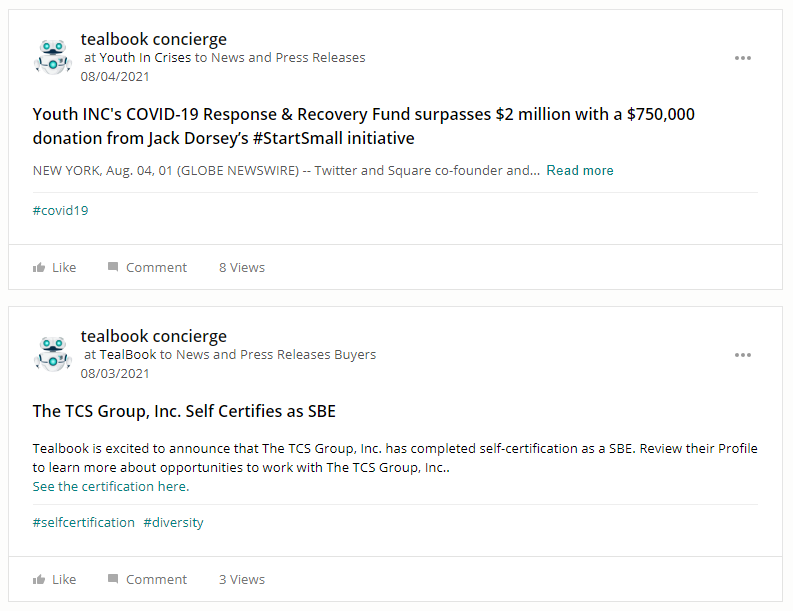Screen dimensions: 793x611
Task: Open the #covid19 hashtag
Action: tap(60, 210)
